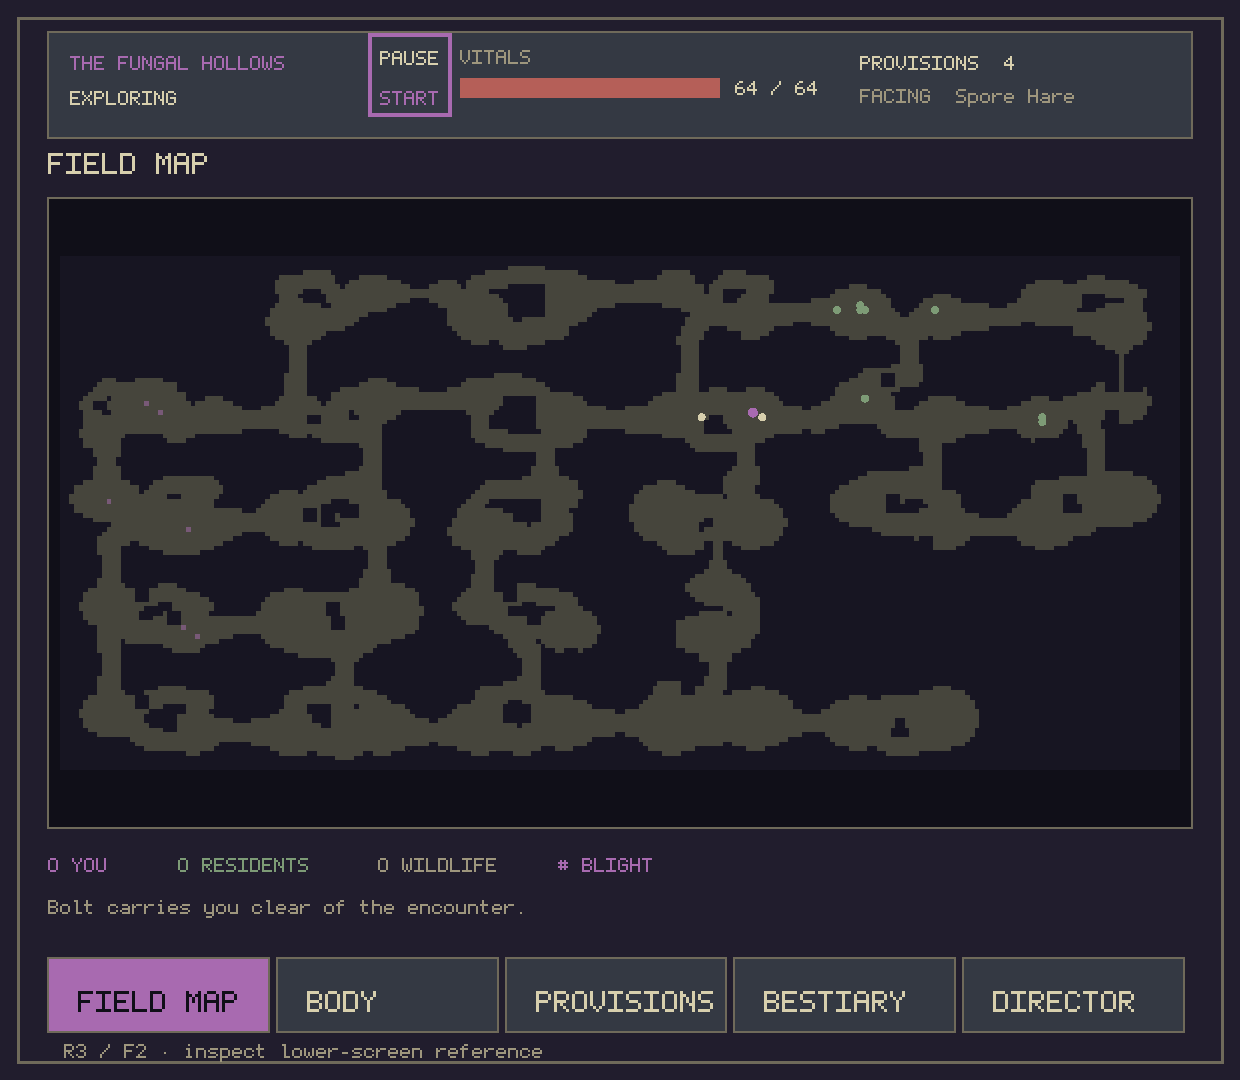The image size is (1240, 1080).
Task: Go to the DIRECTOR tab
Action: 1073,995
